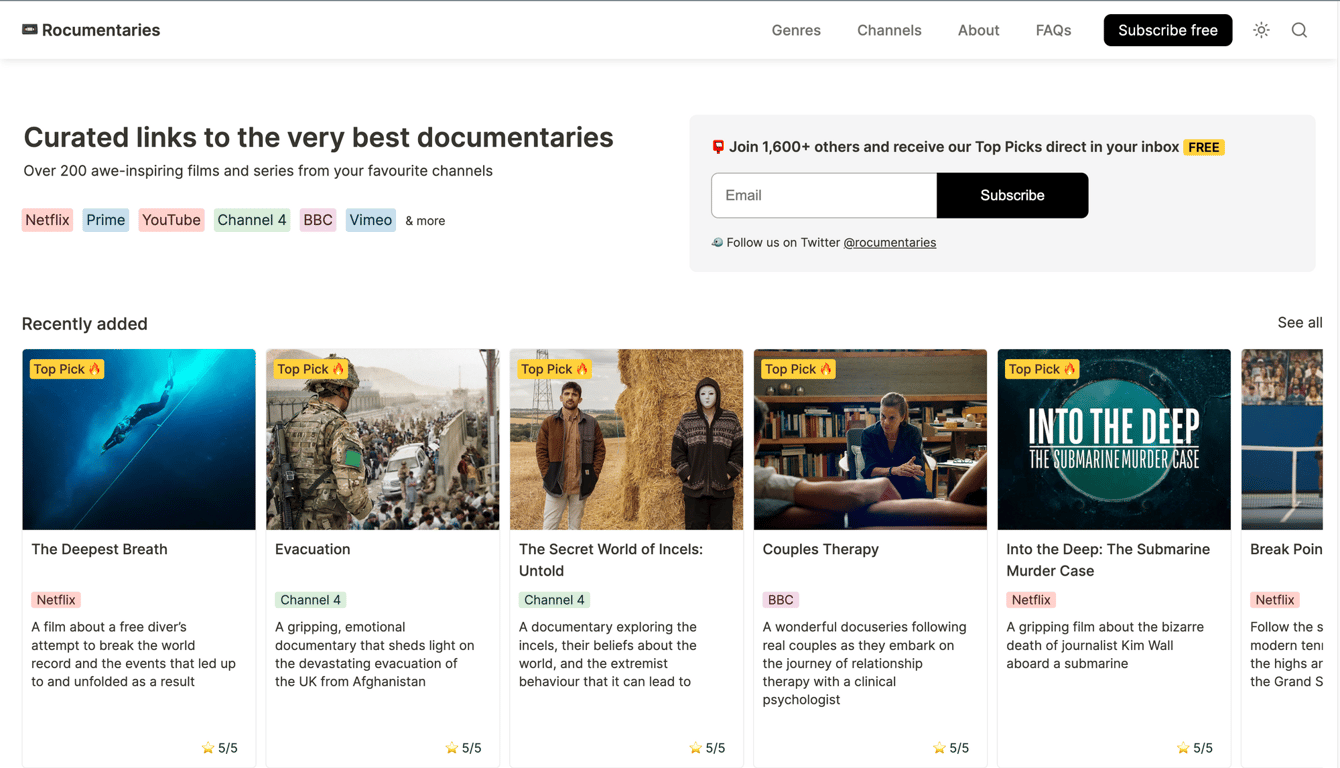Click inside the Email input field
Viewport: 1340px width, 768px height.
point(823,195)
